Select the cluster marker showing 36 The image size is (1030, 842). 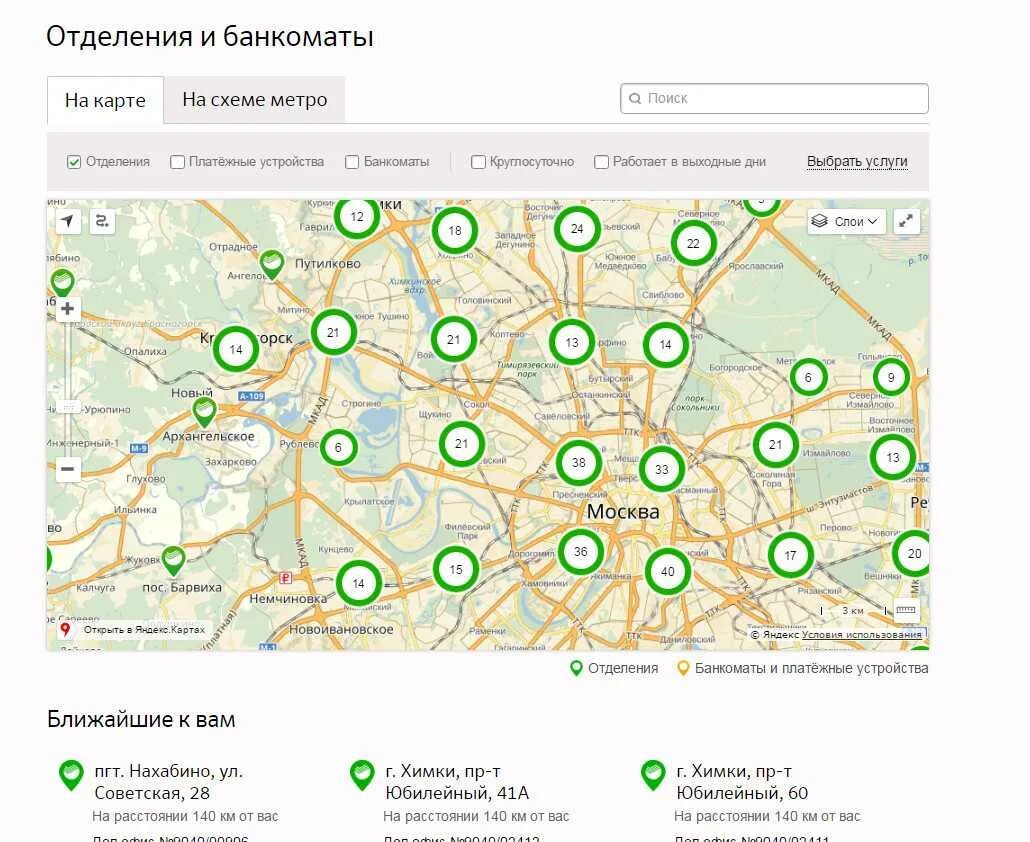581,552
